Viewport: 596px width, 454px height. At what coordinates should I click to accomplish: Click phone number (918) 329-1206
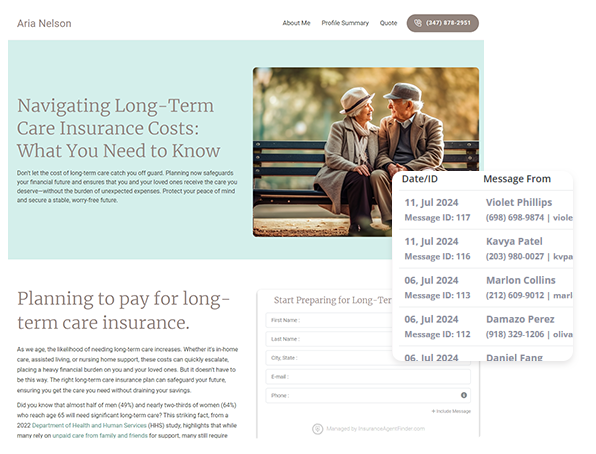tap(515, 334)
